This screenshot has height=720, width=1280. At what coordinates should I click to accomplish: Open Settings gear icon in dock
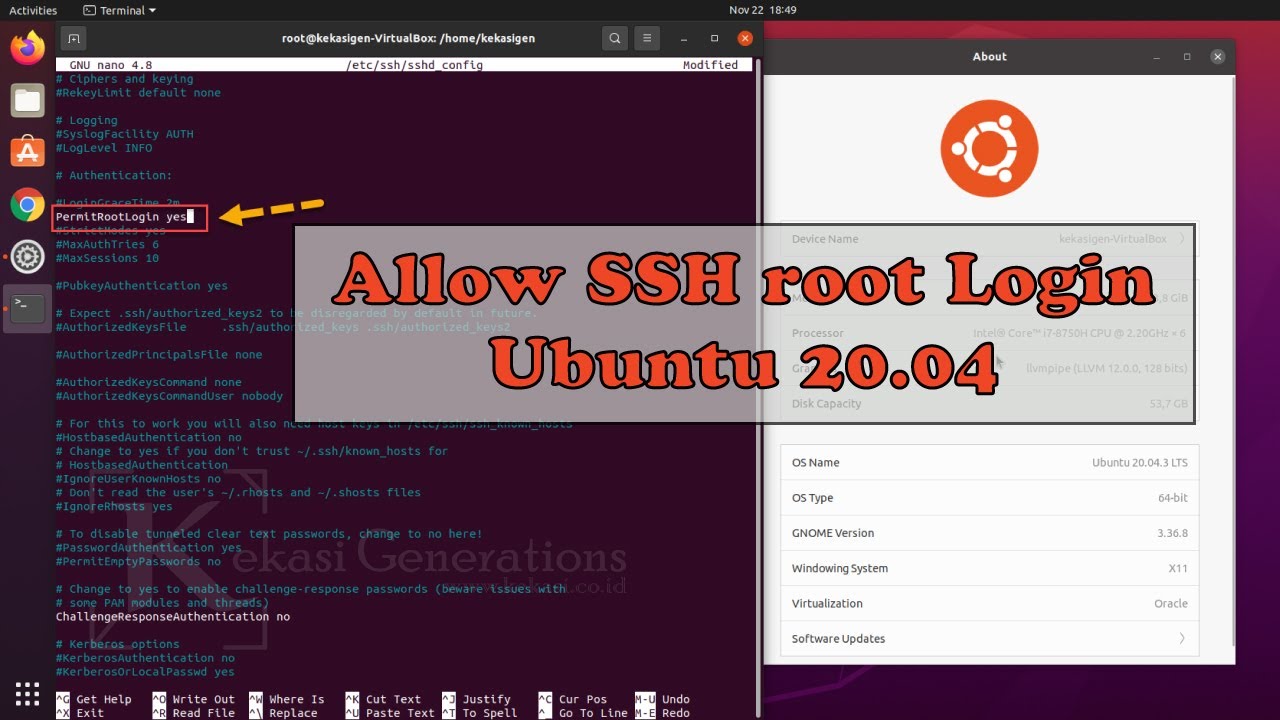(28, 257)
